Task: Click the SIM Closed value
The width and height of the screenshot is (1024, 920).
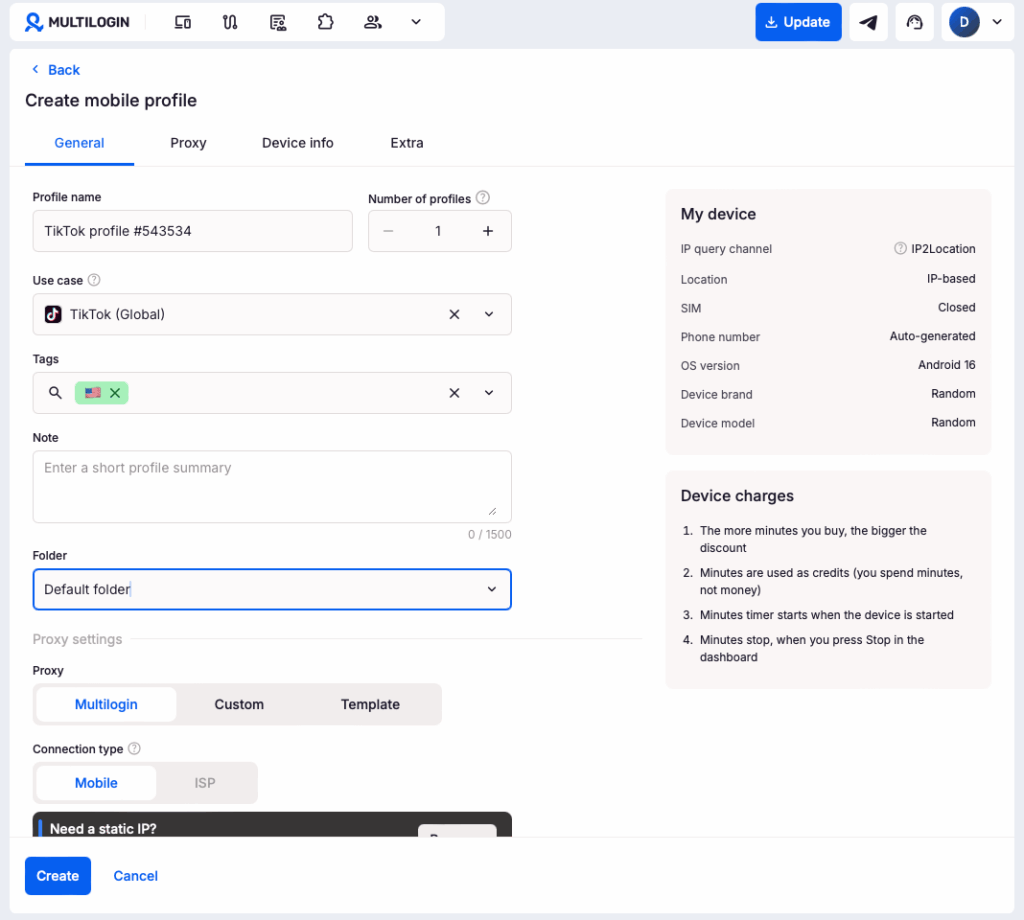Action: pyautogui.click(x=957, y=308)
